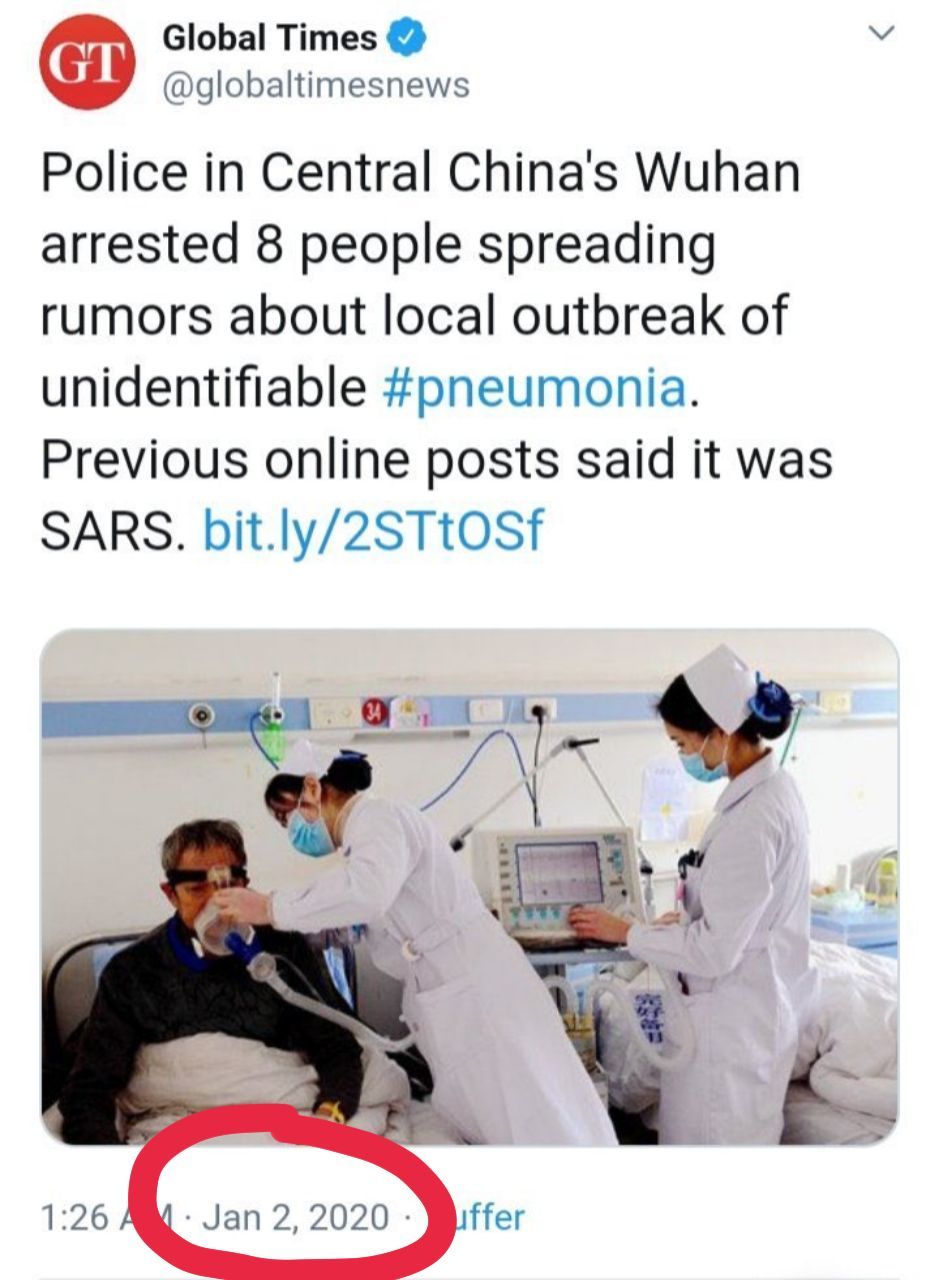Open the Global Times display name
Viewport: 939px width, 1280px height.
pyautogui.click(x=270, y=38)
